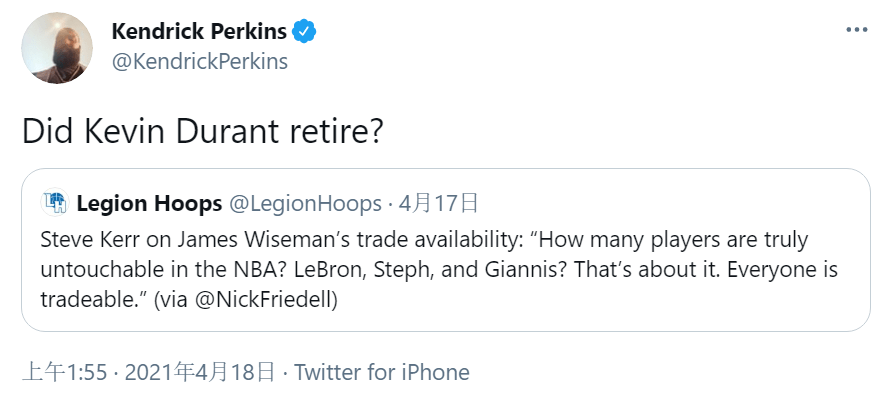The height and width of the screenshot is (396, 886).
Task: Click the Legion Hoops avatar icon
Action: point(55,203)
